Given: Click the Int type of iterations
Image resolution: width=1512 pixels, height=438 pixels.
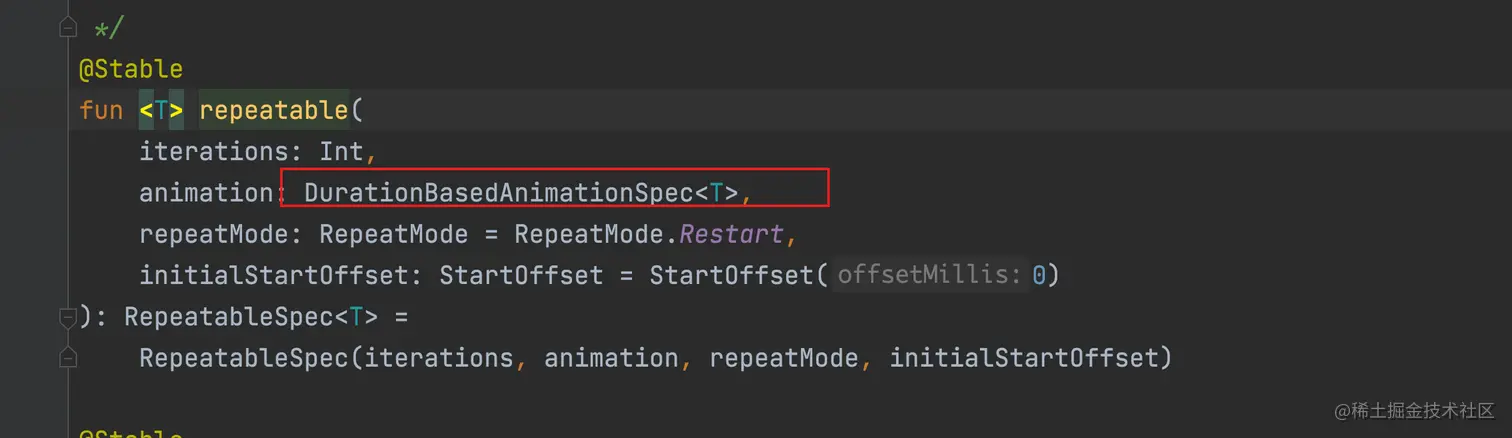Looking at the screenshot, I should click(x=342, y=152).
